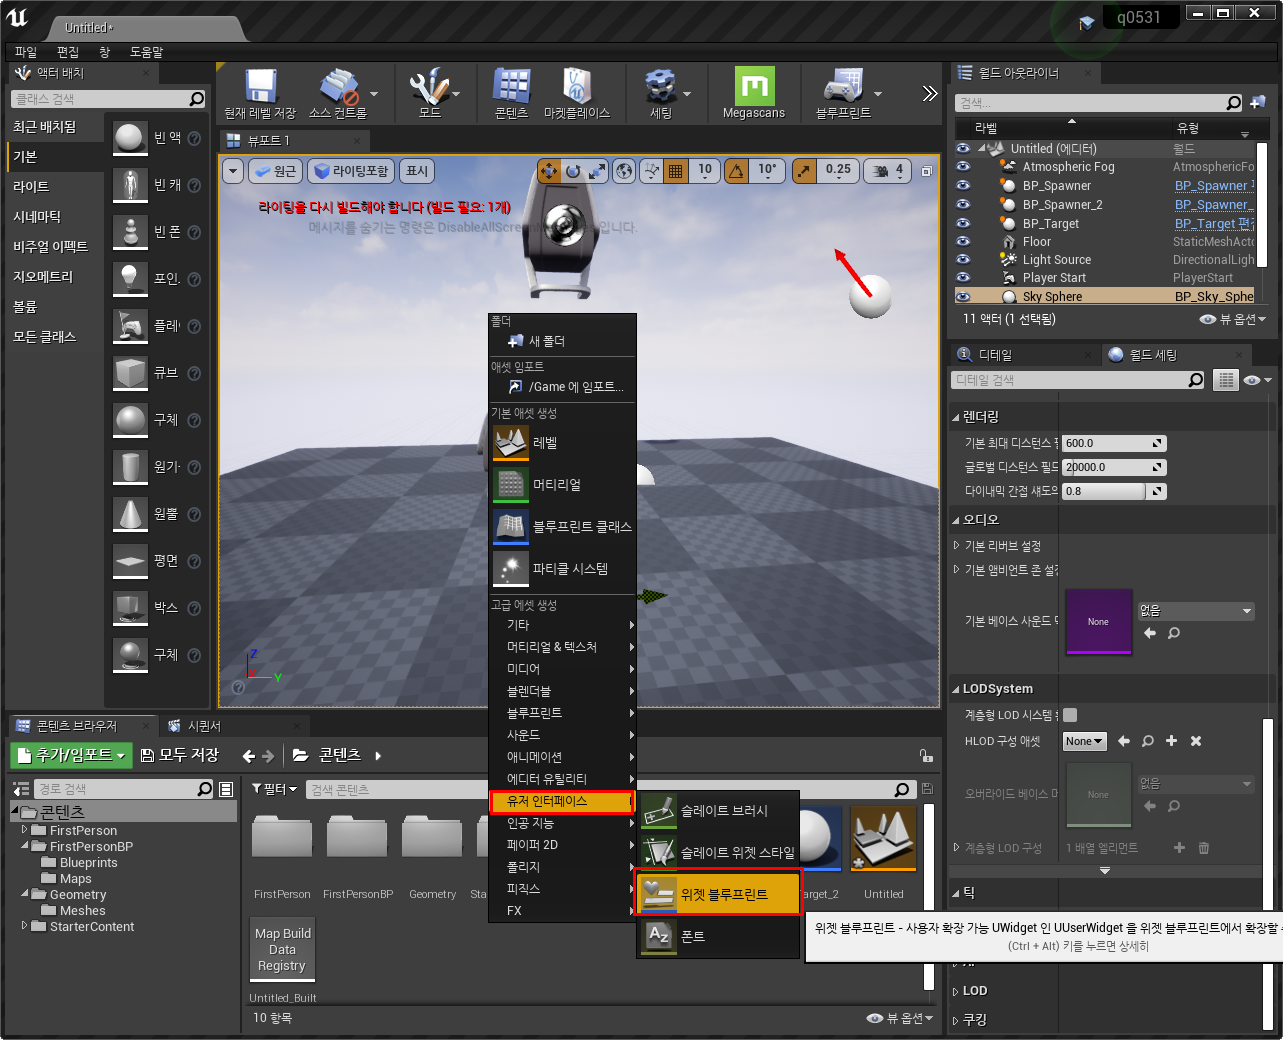Expand the StarterContent folder in tree

24,925
